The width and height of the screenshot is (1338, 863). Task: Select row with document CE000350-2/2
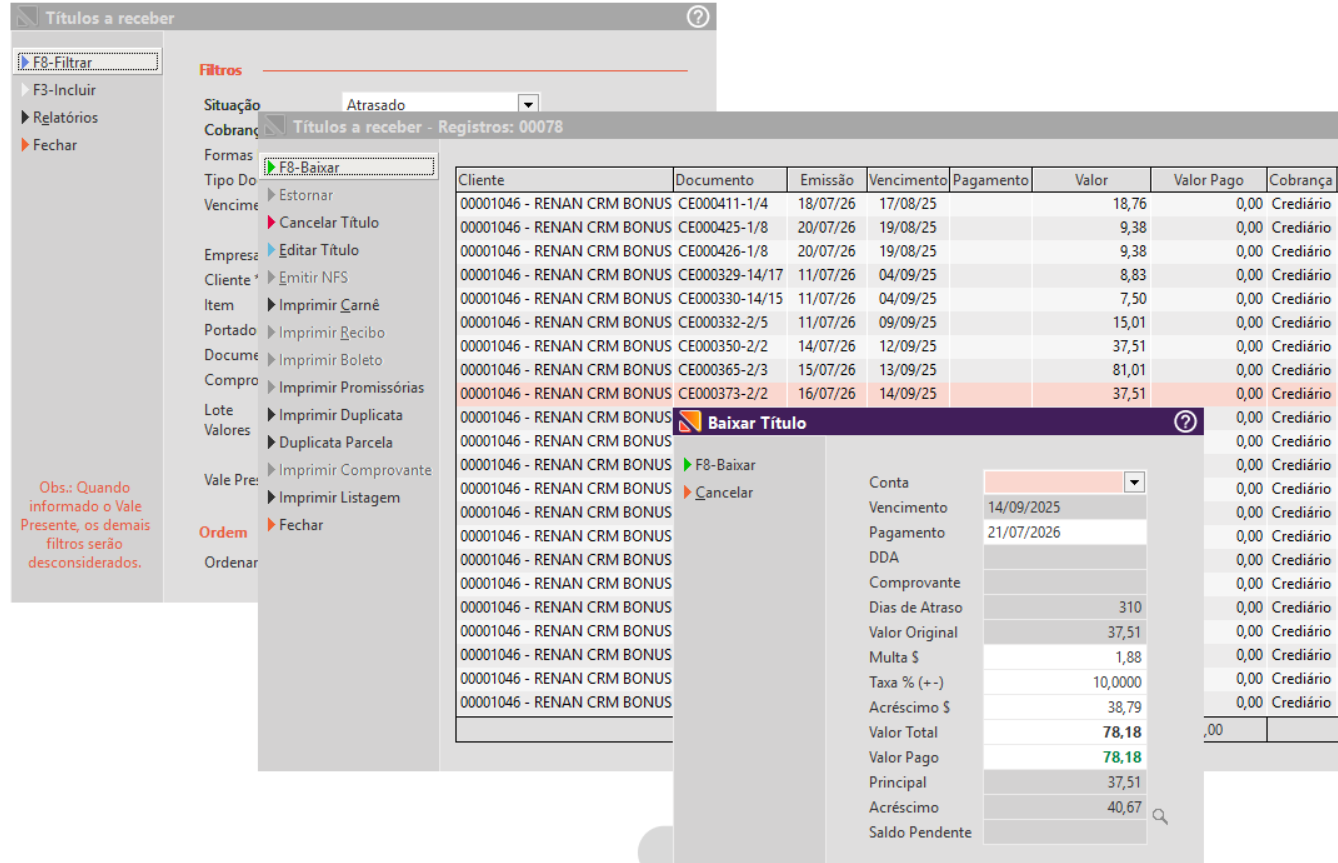(x=896, y=346)
